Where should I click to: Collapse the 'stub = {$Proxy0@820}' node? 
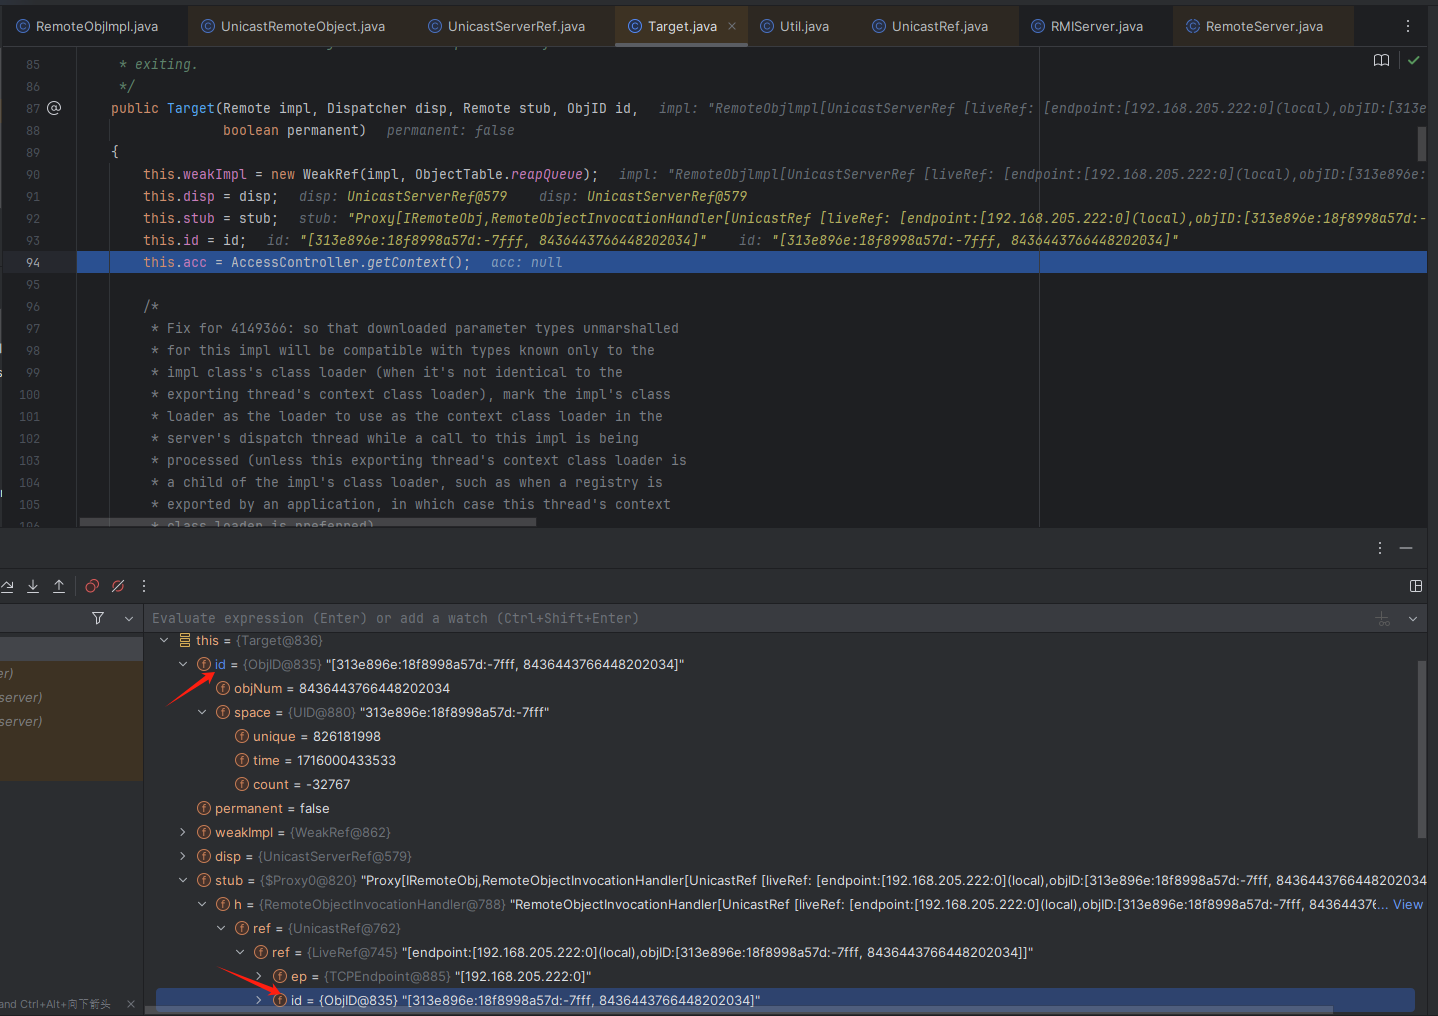click(x=183, y=880)
